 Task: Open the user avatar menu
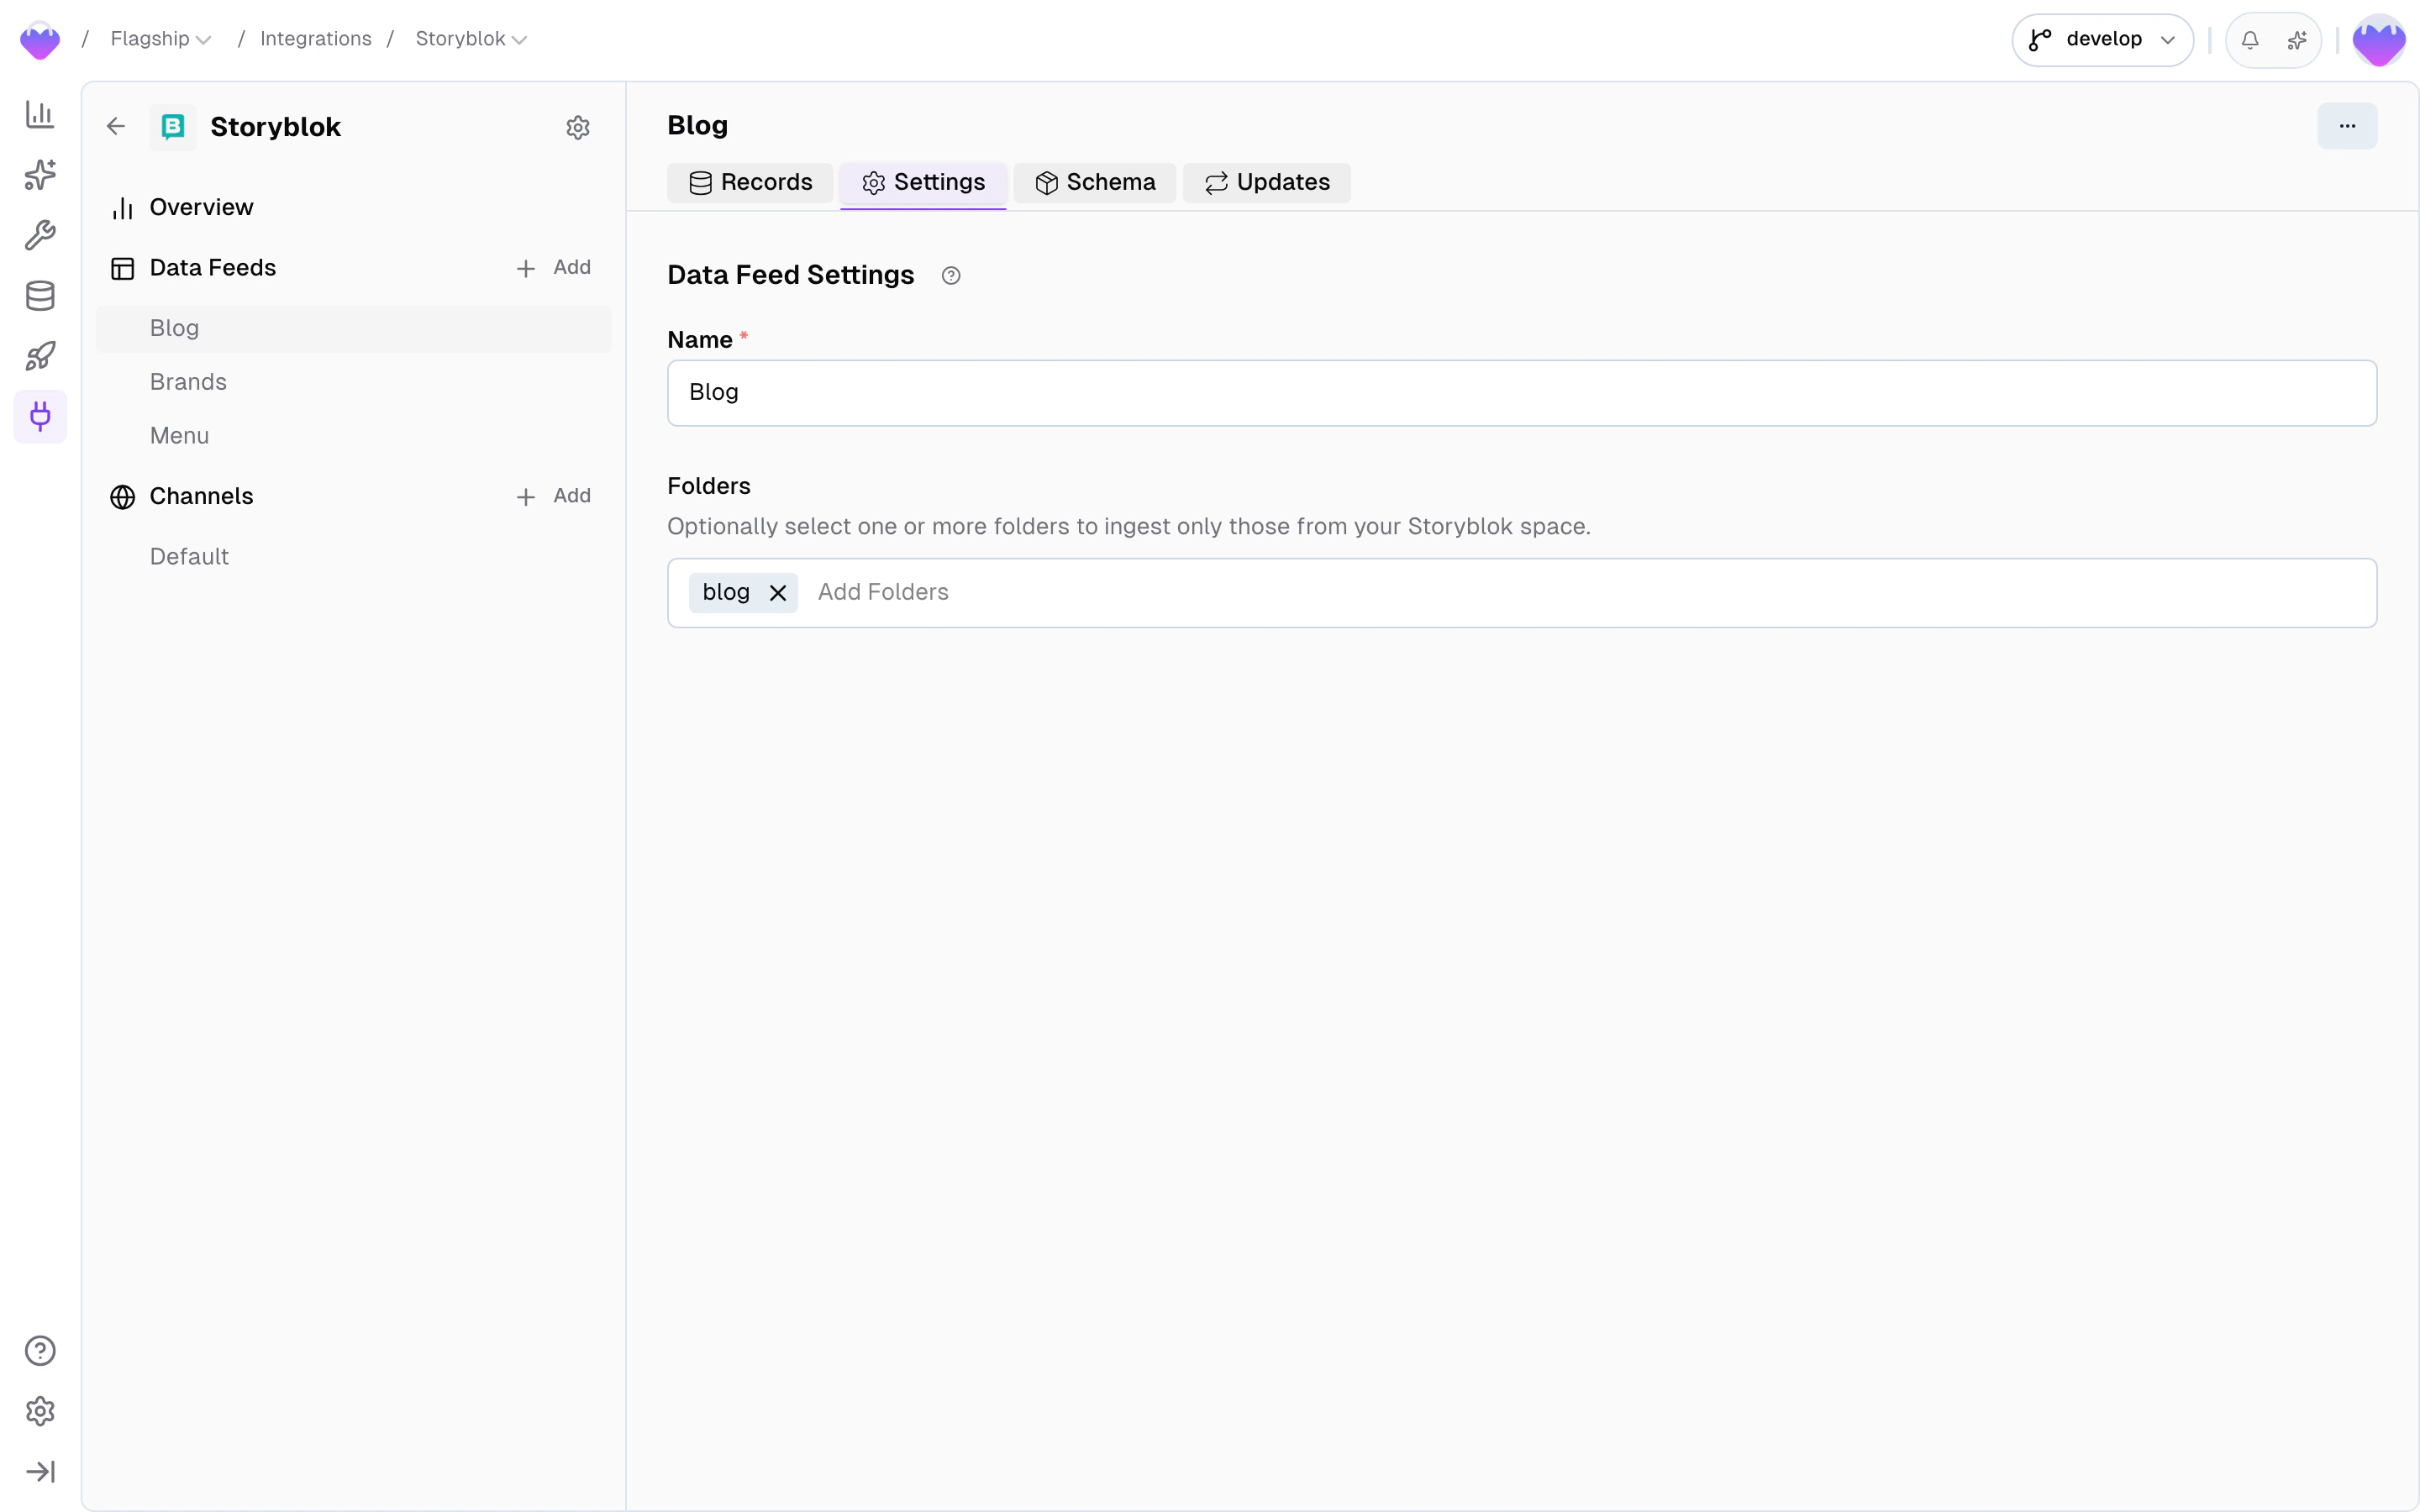2379,40
